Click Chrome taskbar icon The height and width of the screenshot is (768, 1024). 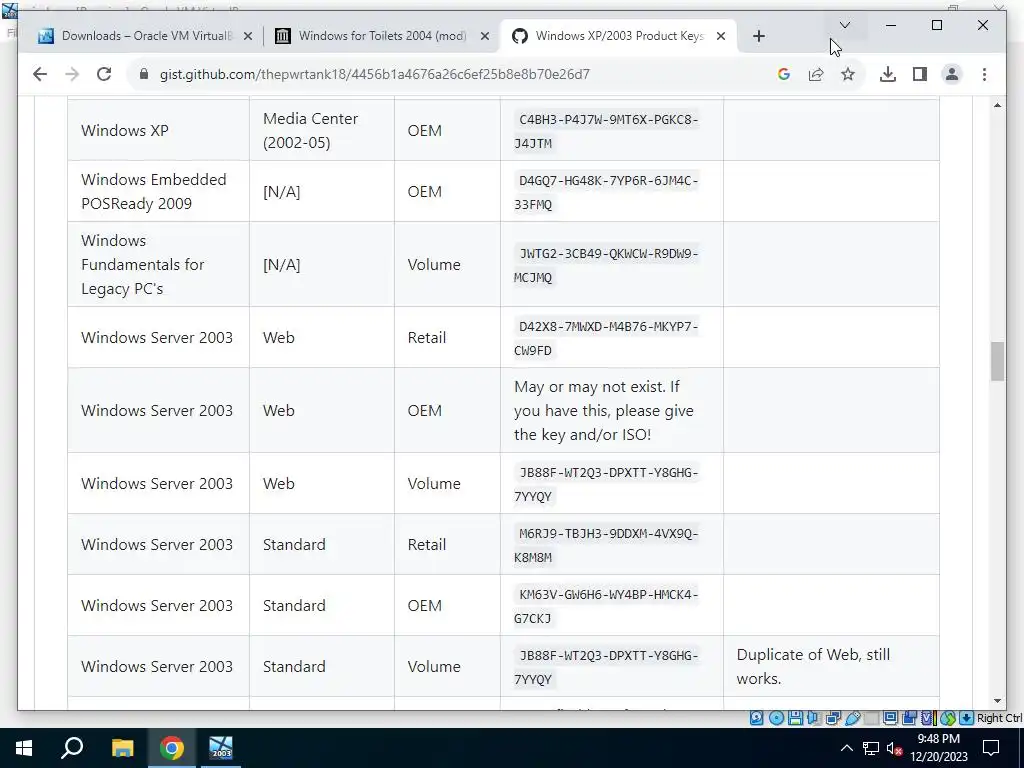coord(172,748)
